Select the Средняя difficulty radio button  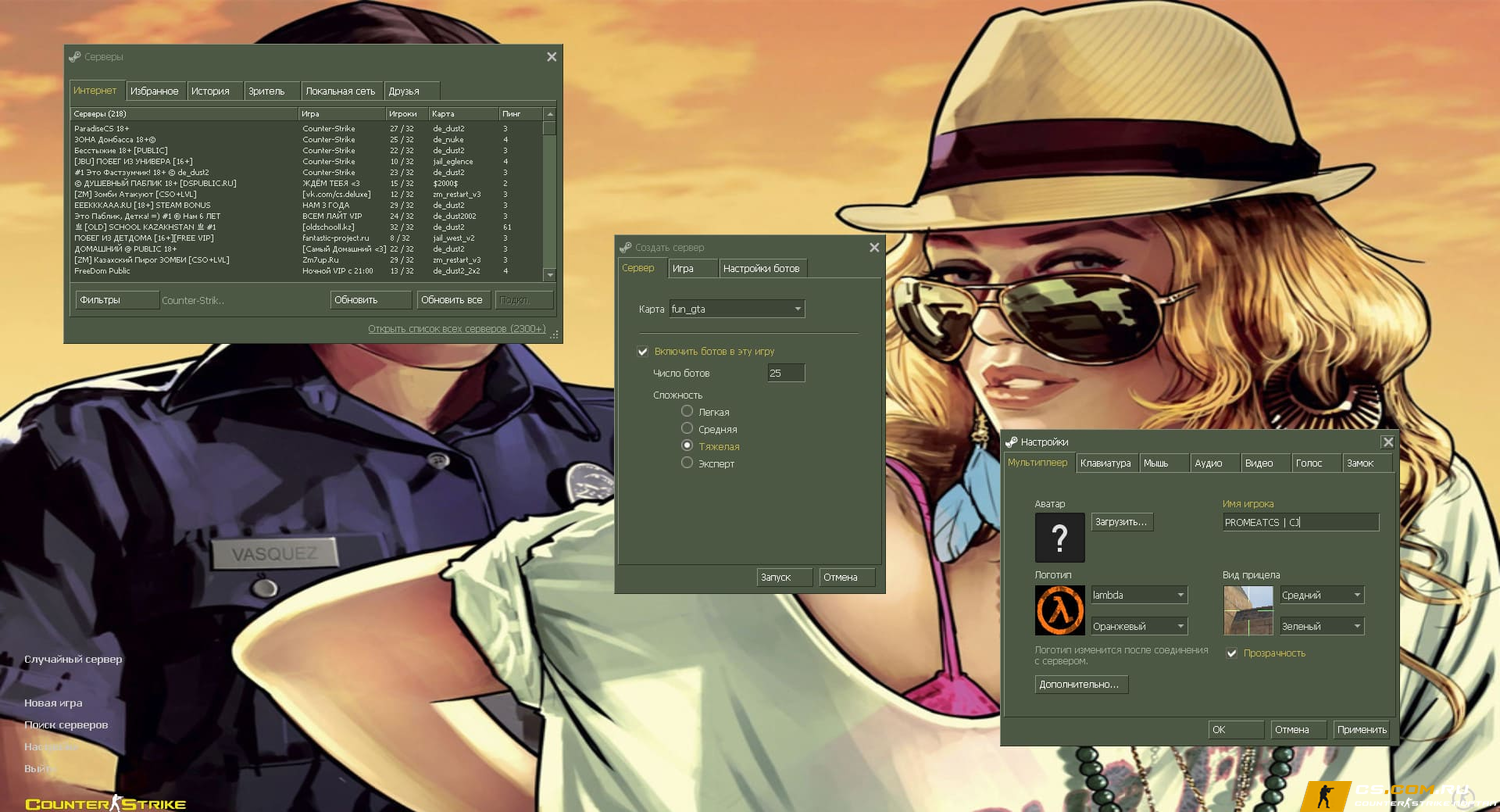click(x=687, y=428)
